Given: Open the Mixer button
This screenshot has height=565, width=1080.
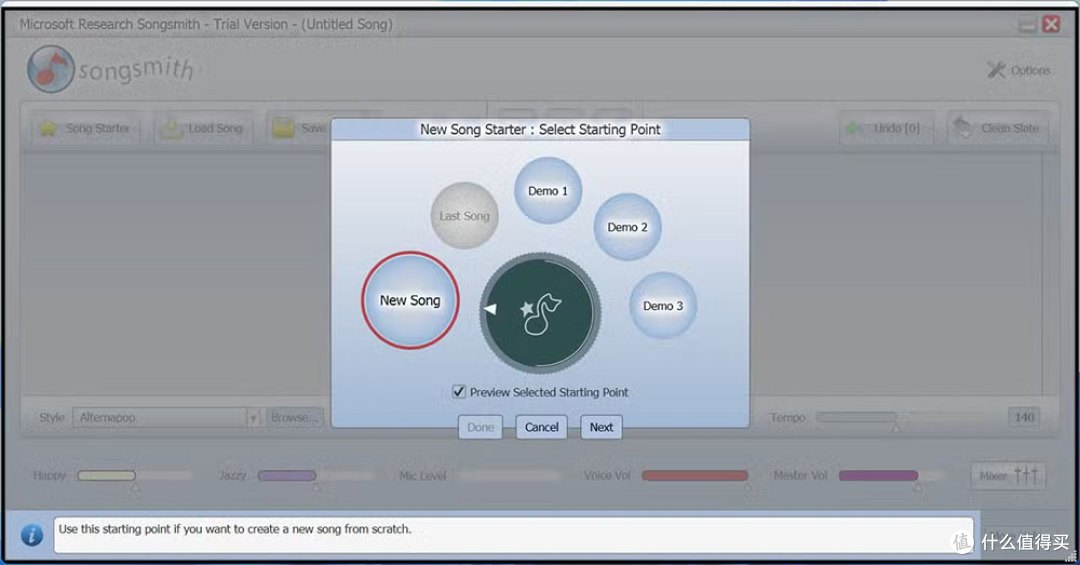Looking at the screenshot, I should (x=1008, y=475).
